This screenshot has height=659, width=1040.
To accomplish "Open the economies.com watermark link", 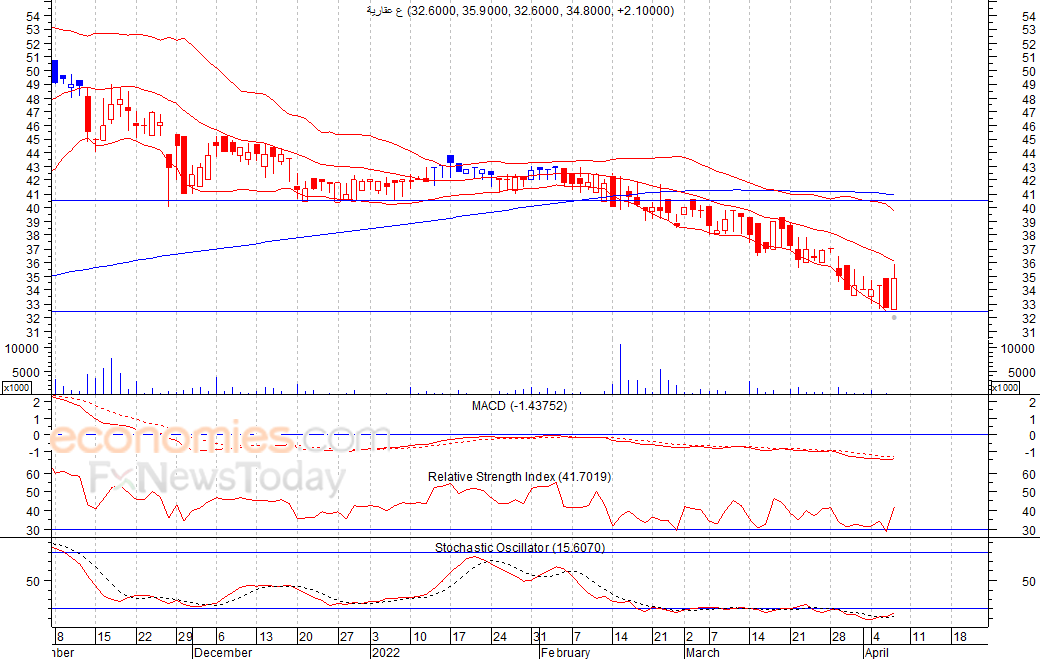I will 219,439.
